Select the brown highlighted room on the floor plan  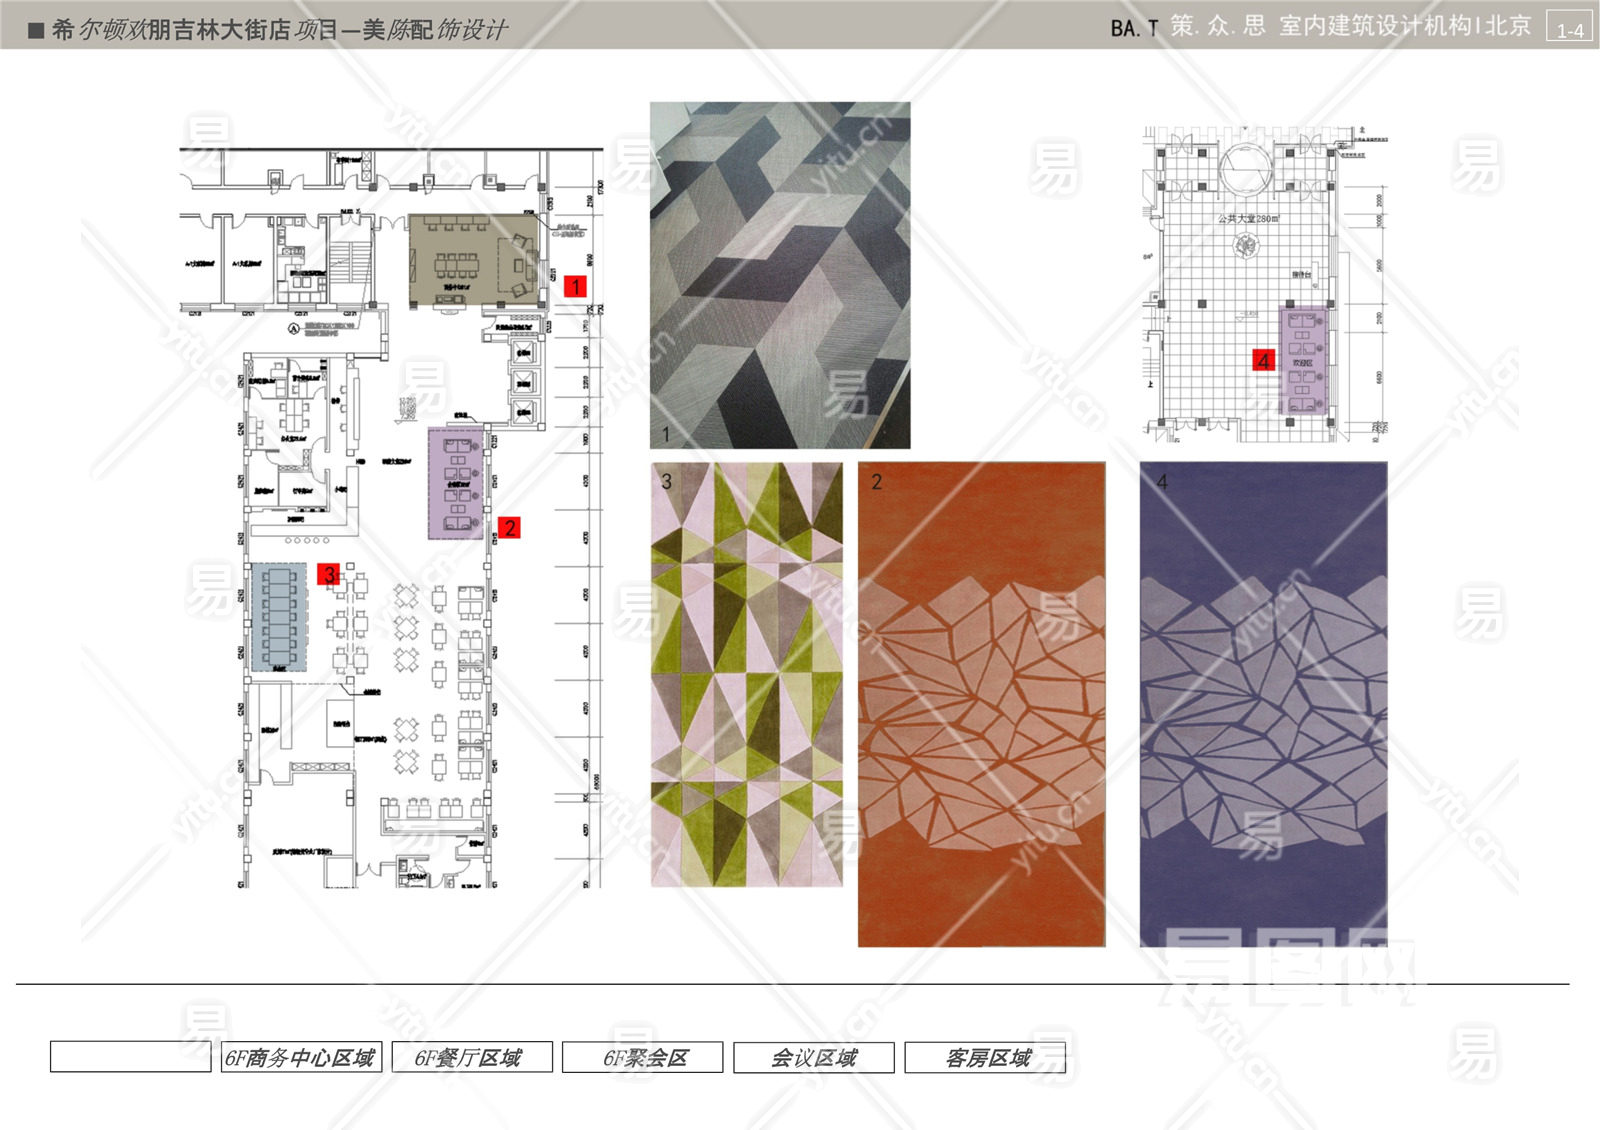pyautogui.click(x=473, y=260)
